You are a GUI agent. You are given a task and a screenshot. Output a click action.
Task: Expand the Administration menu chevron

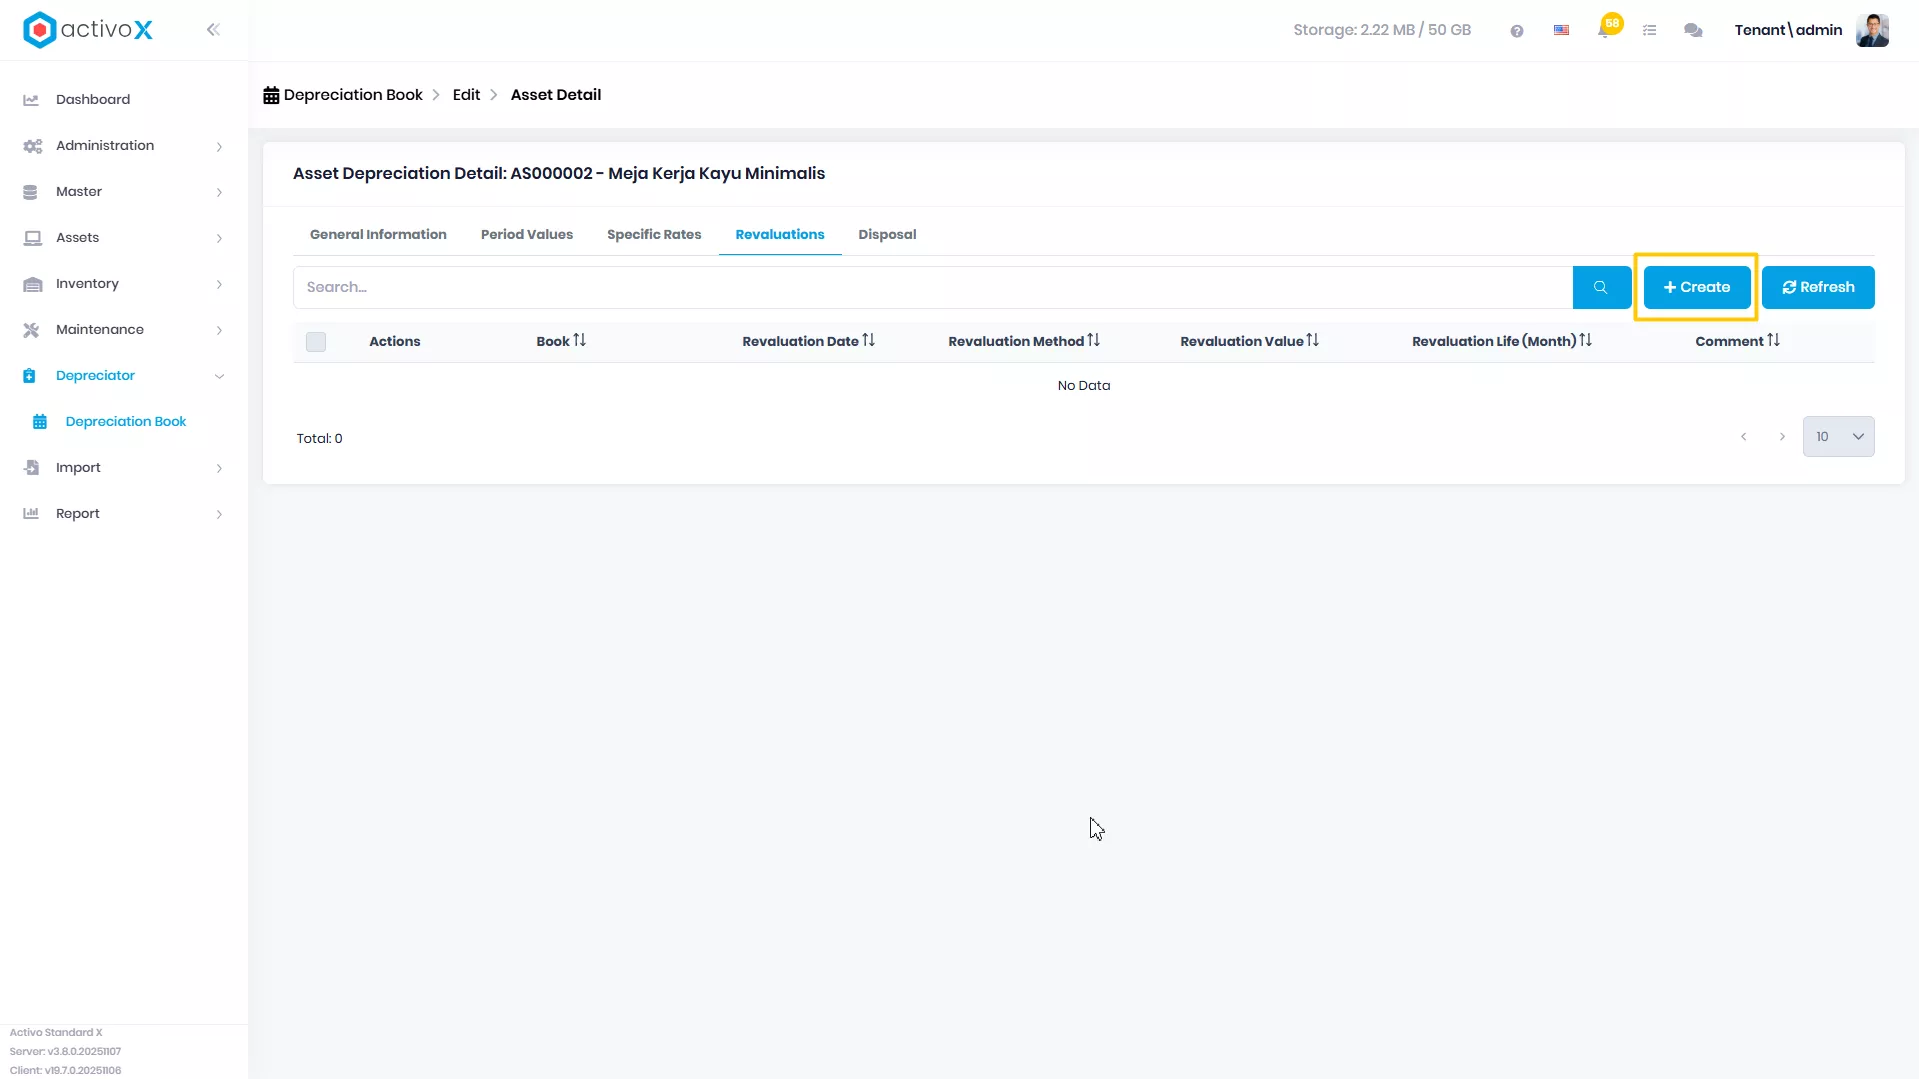click(219, 147)
